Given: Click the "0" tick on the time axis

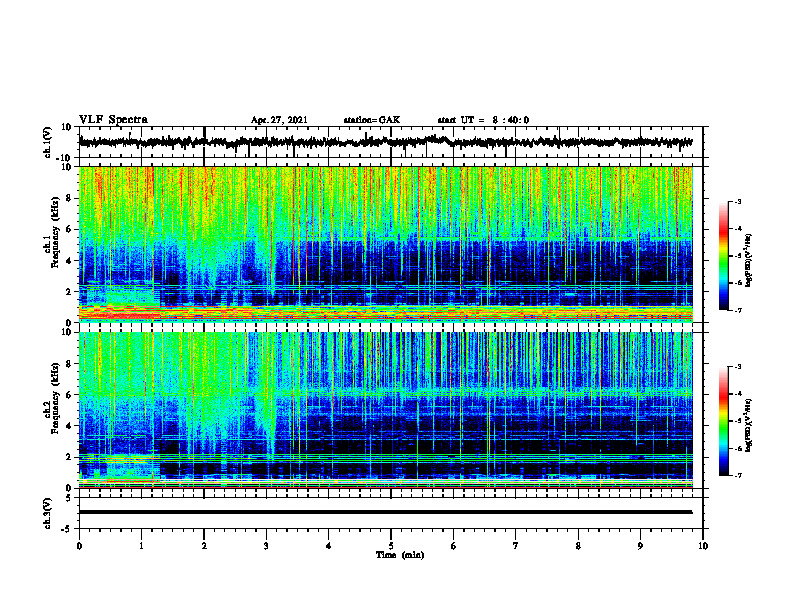Looking at the screenshot, I should pos(79,546).
